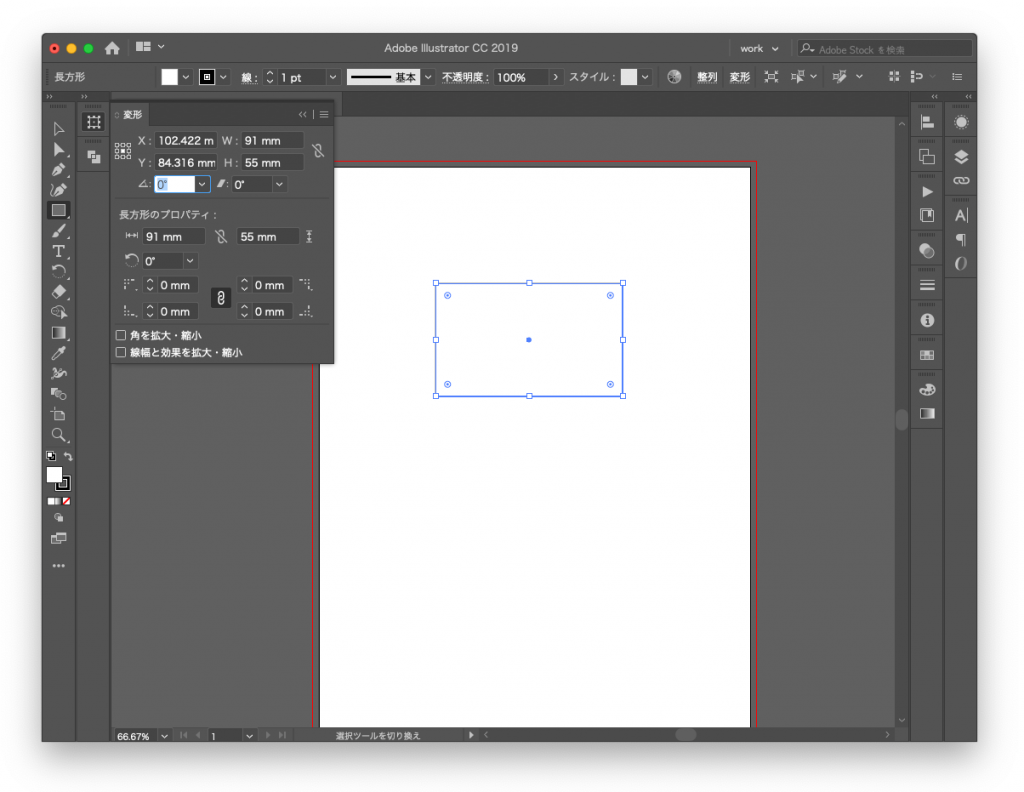
Task: Toggle rectangle properties constrain proportions link
Action: 221,236
